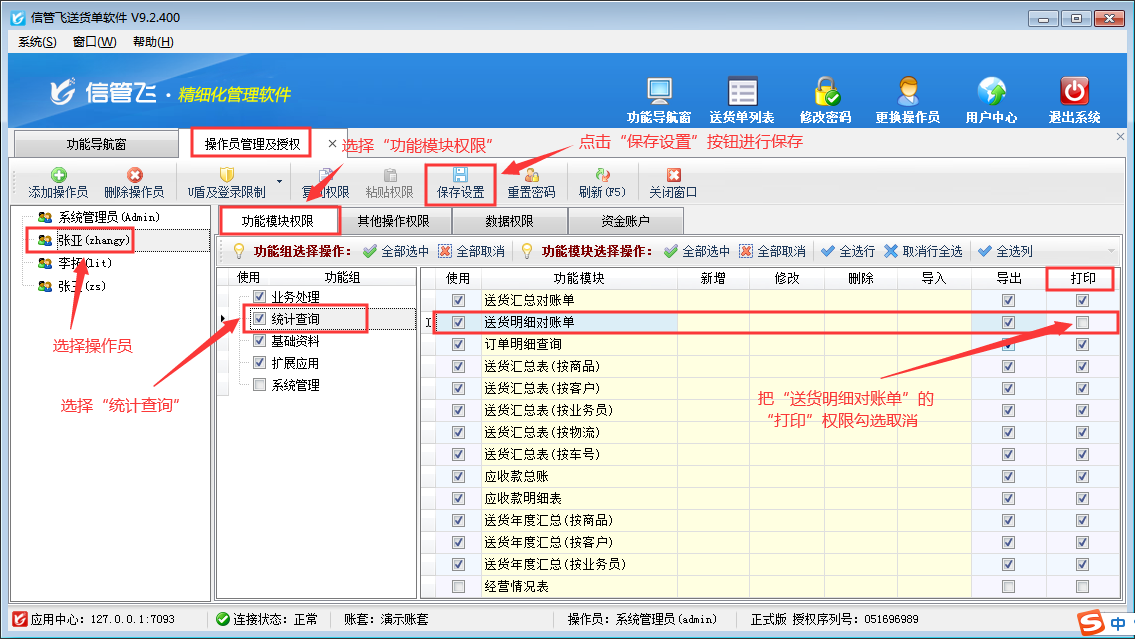Select operator 李拓(lit) in the tree

pos(83,263)
